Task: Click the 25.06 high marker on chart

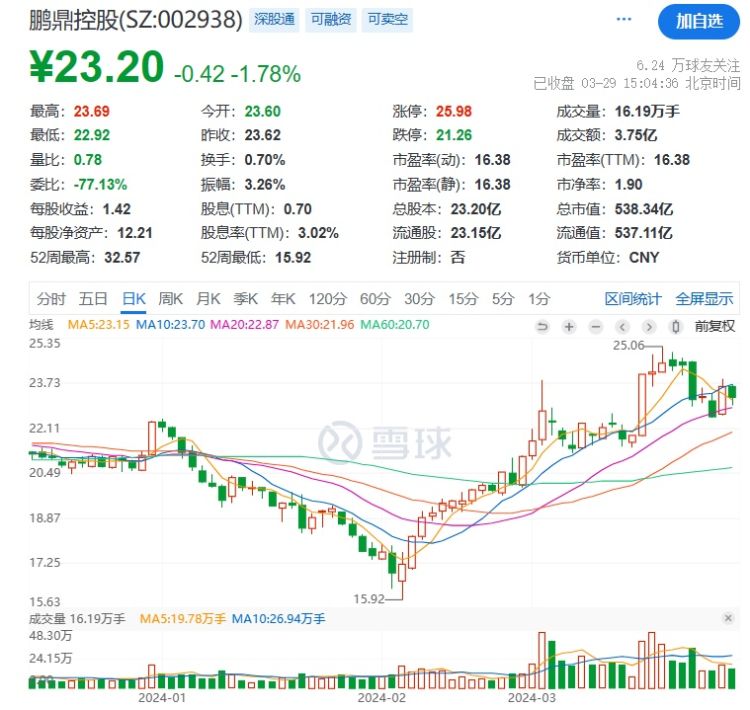Action: (629, 345)
